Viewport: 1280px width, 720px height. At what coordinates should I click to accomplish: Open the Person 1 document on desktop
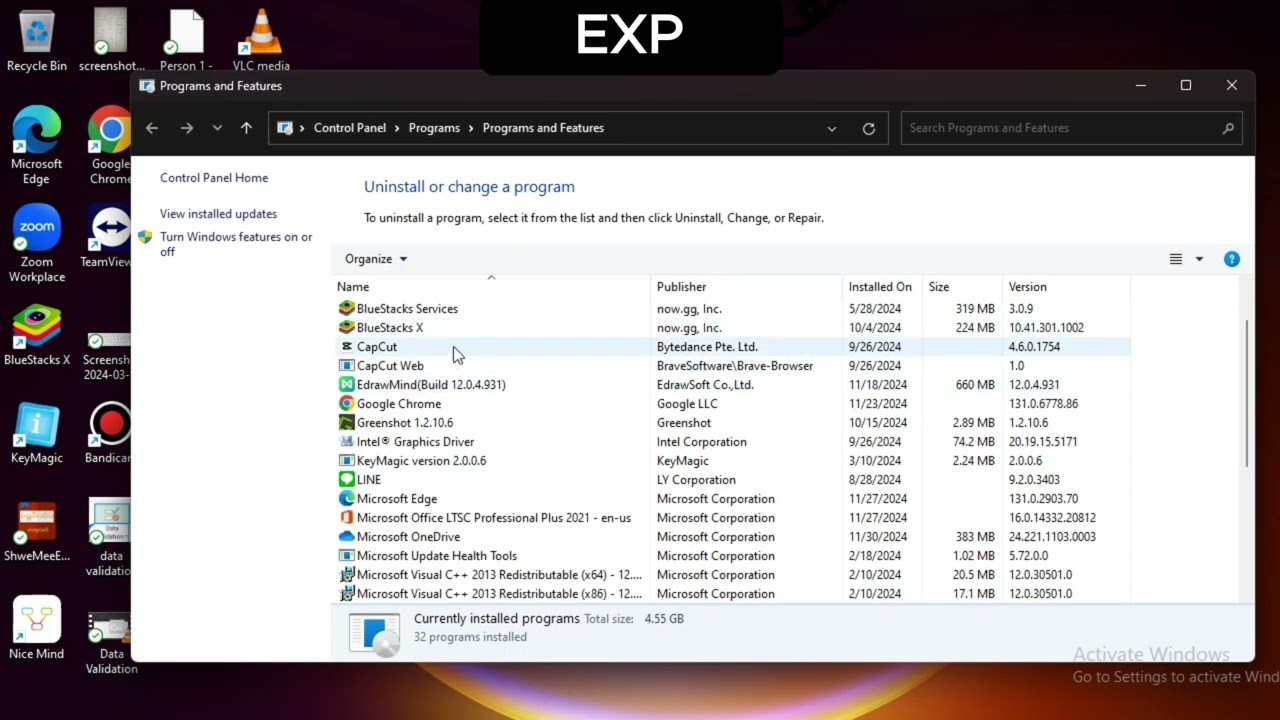(x=186, y=41)
